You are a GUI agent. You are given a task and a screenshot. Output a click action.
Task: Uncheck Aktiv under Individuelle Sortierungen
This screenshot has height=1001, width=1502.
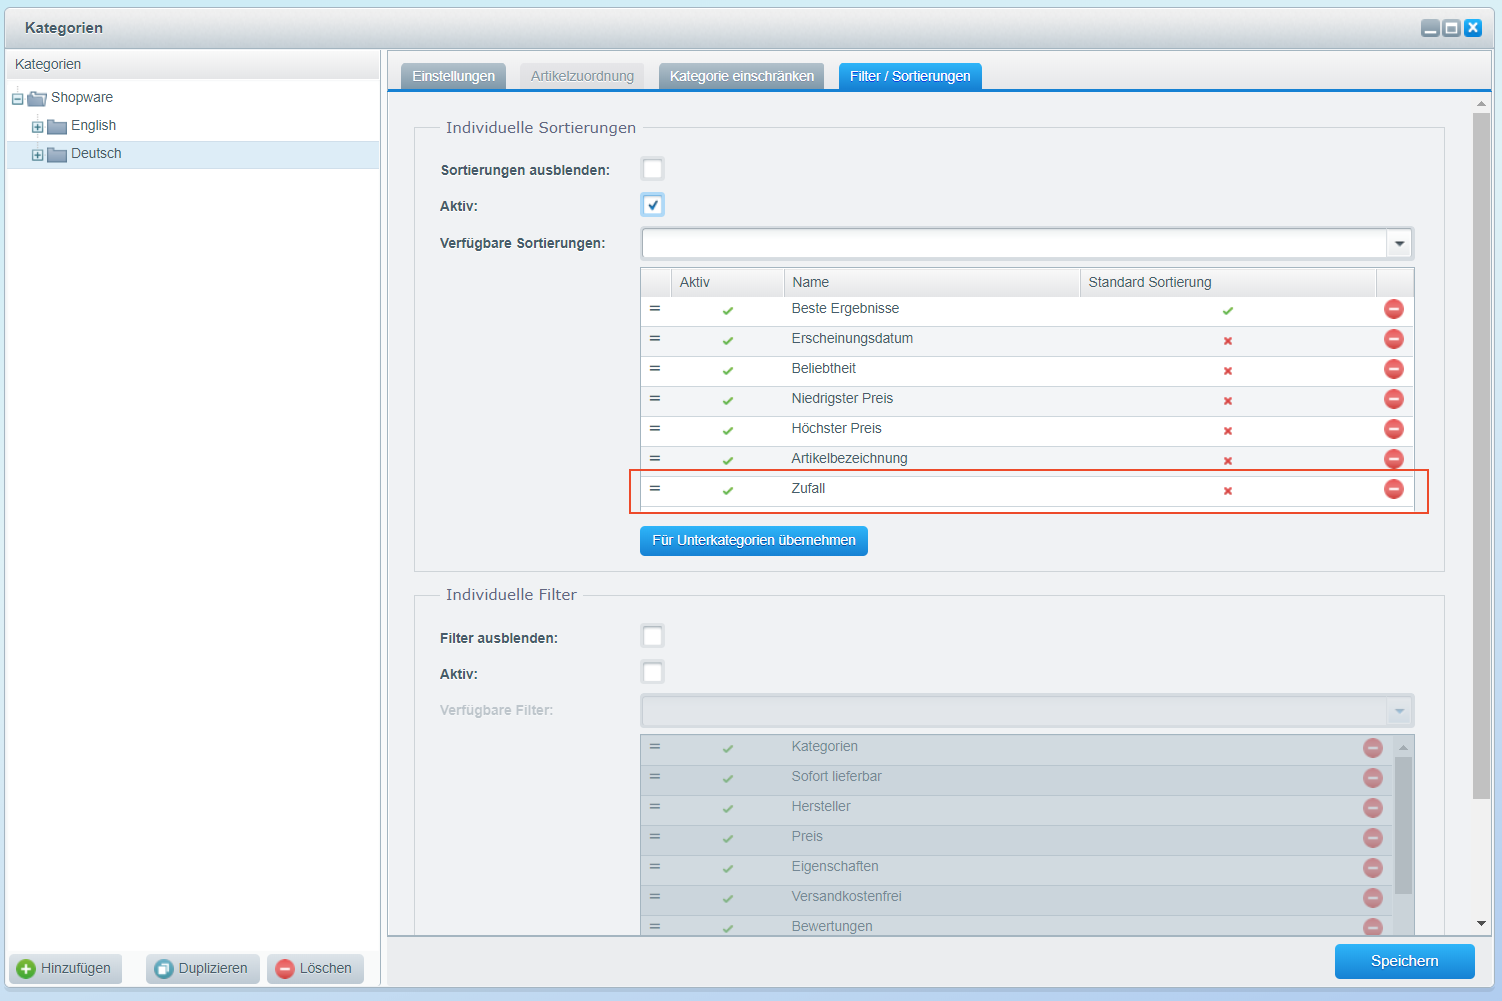click(x=653, y=205)
